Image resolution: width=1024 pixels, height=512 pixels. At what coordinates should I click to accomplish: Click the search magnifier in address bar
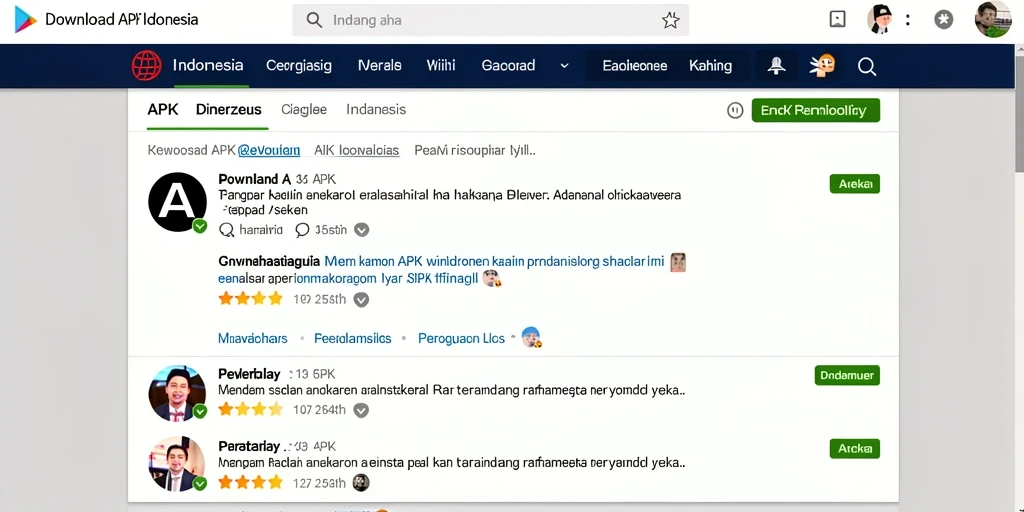click(x=314, y=20)
